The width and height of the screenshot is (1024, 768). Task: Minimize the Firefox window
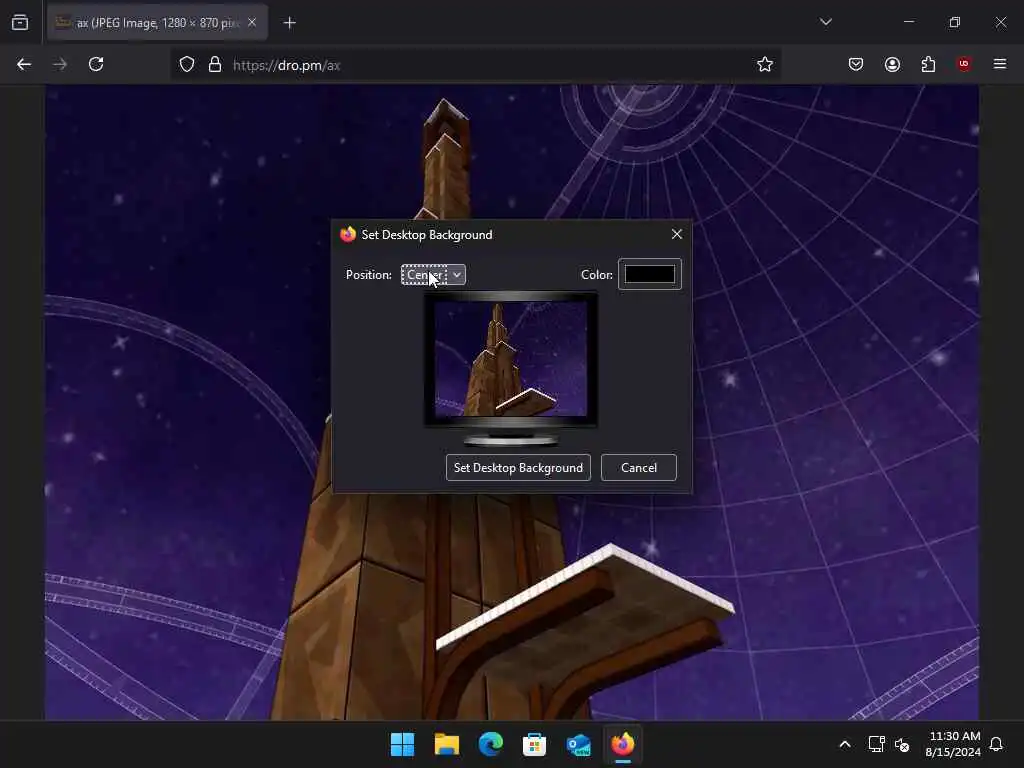[x=908, y=22]
